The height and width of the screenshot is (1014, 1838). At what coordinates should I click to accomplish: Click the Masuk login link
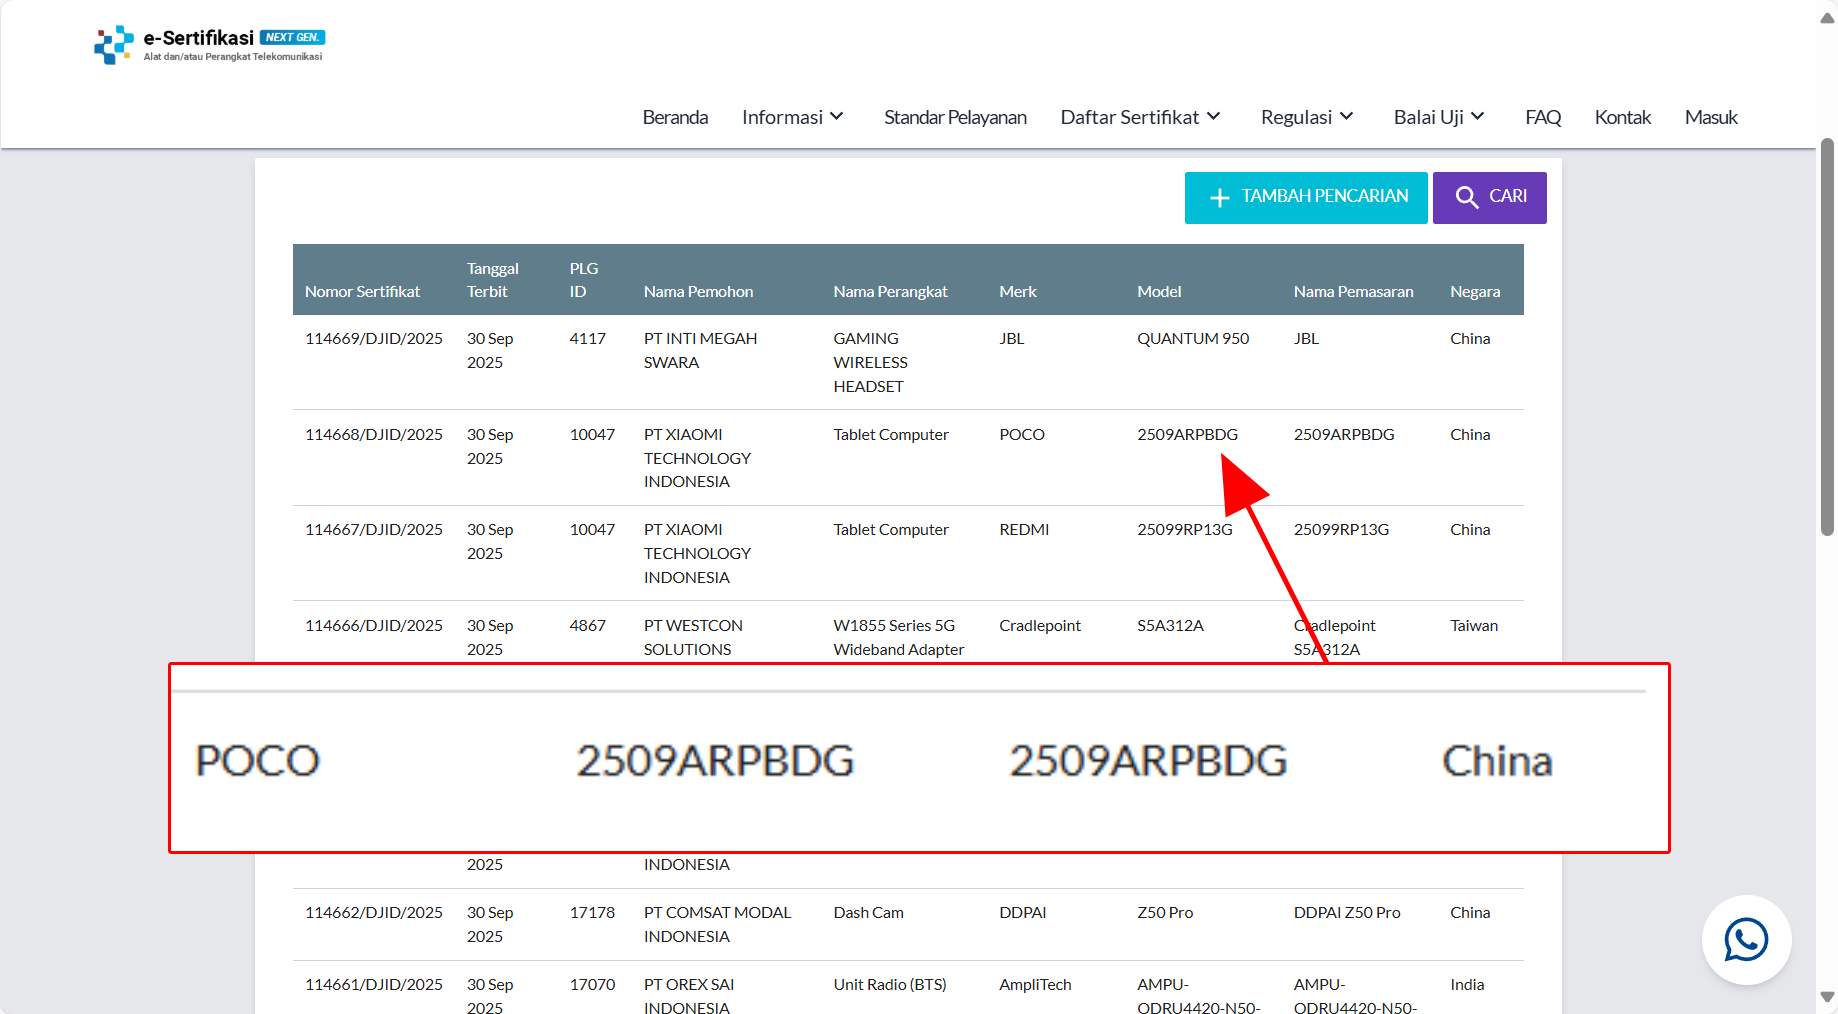1710,117
